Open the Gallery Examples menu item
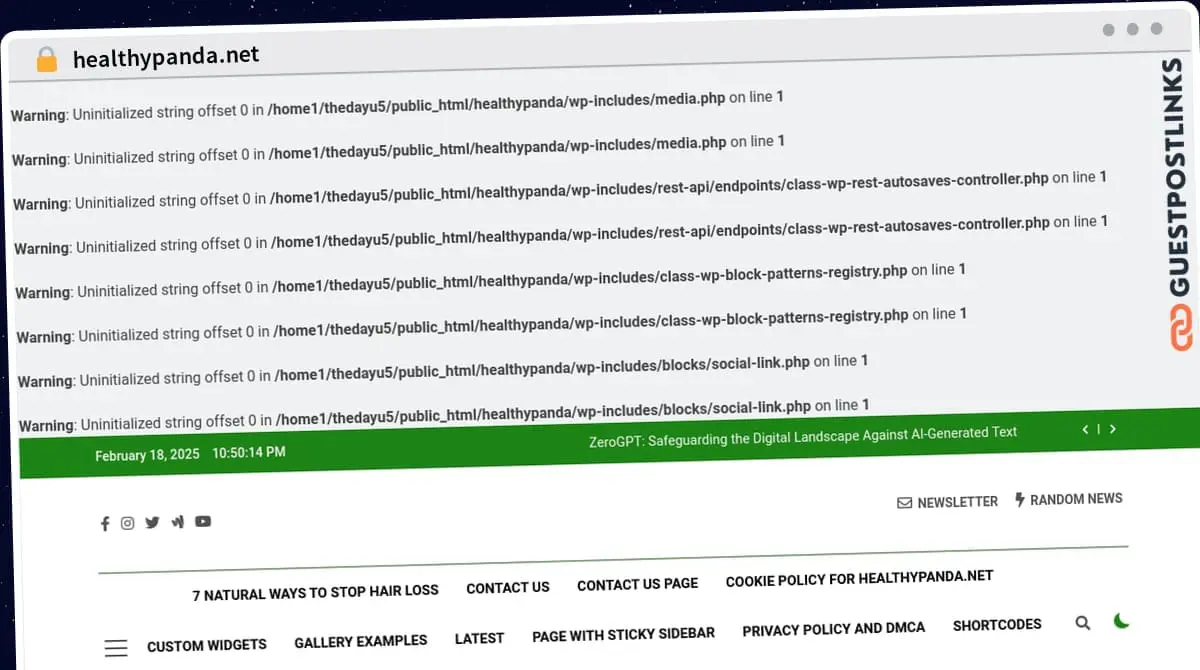Image resolution: width=1200 pixels, height=670 pixels. coord(361,641)
